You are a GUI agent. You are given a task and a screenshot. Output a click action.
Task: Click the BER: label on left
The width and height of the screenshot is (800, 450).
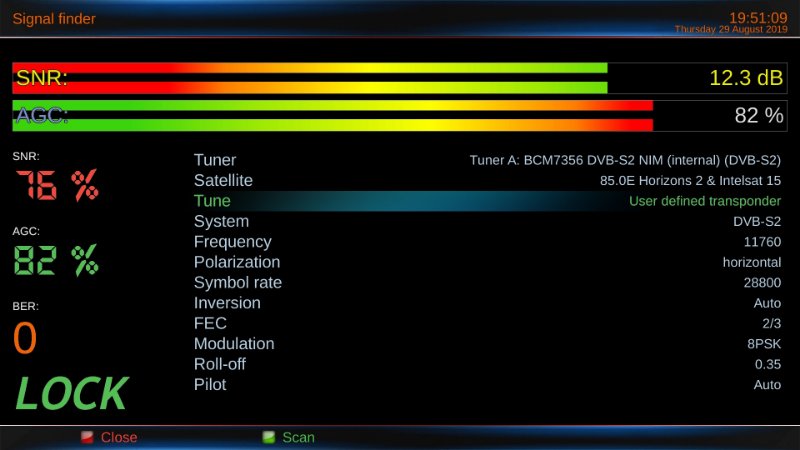[x=26, y=306]
